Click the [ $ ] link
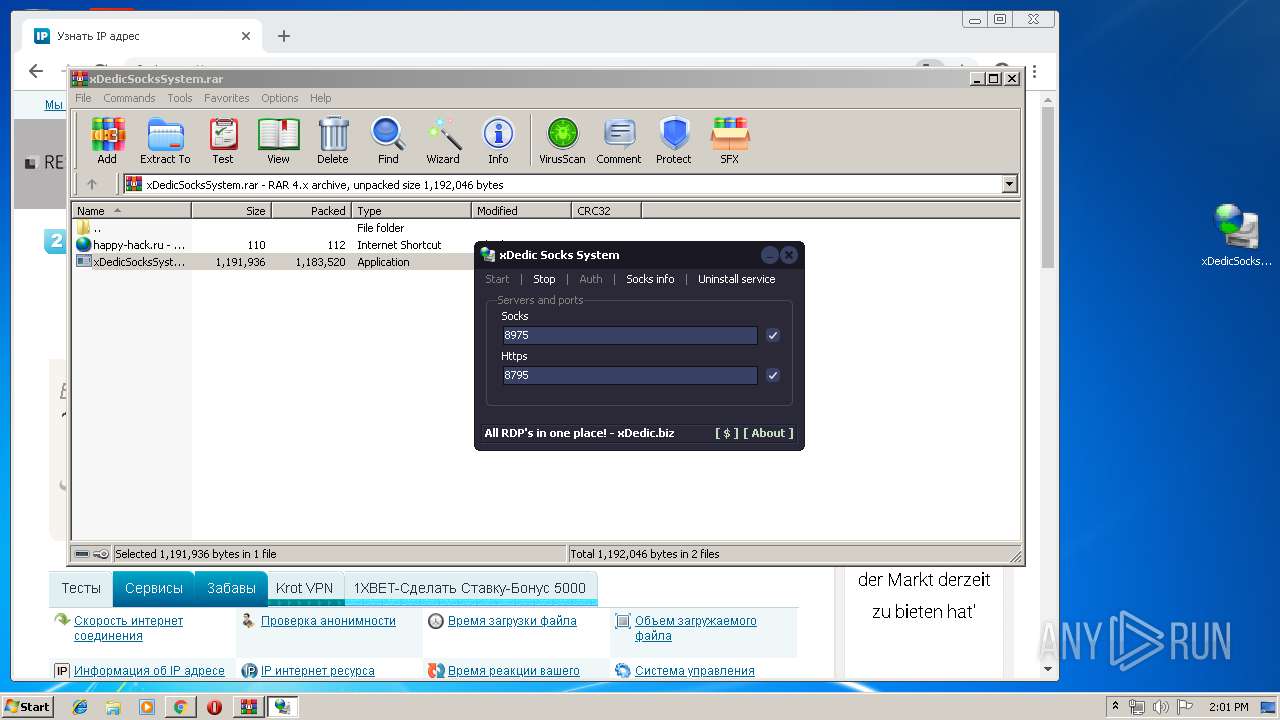This screenshot has width=1280, height=720. coord(727,433)
